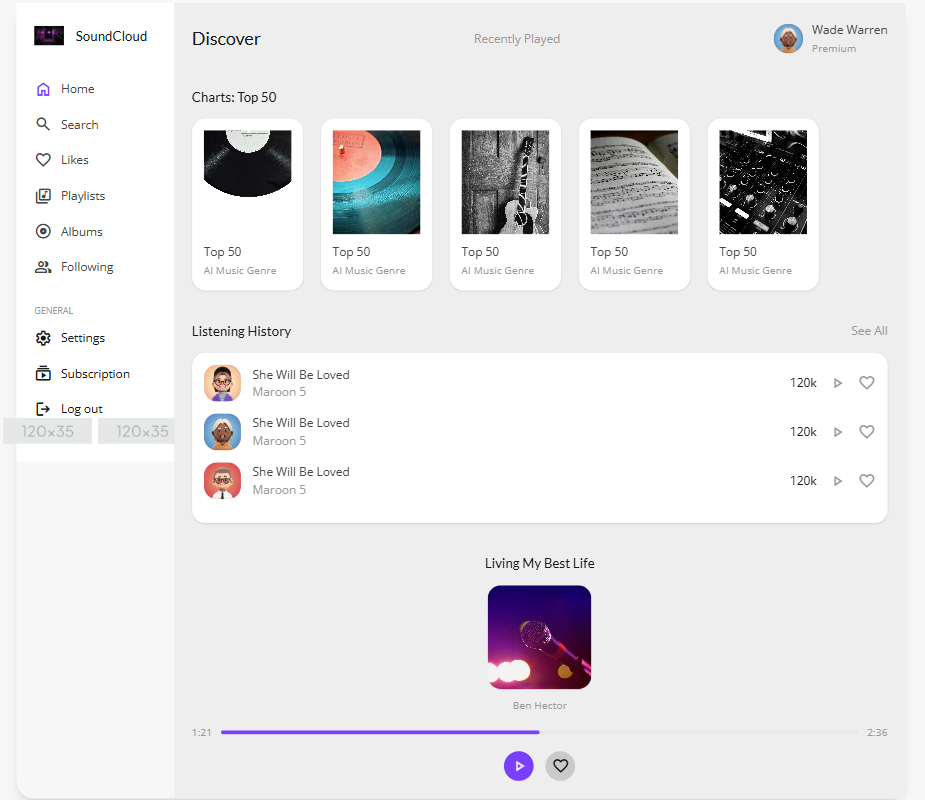Open the sheet music Top 50 chart card
The image size is (925, 800).
pyautogui.click(x=634, y=205)
